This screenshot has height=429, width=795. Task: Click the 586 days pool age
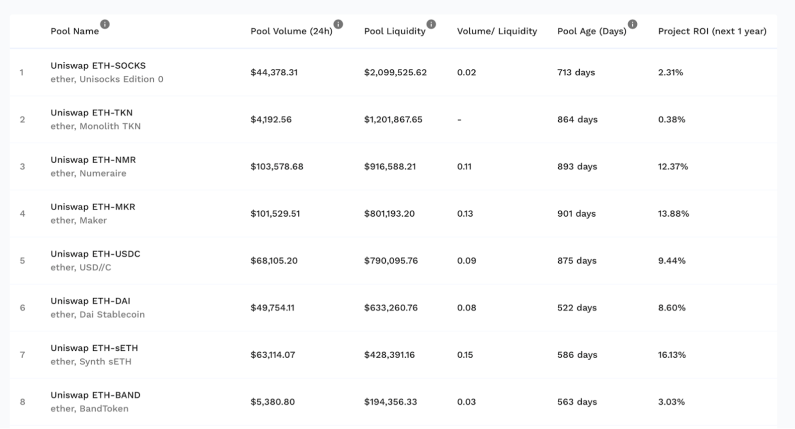pos(577,355)
